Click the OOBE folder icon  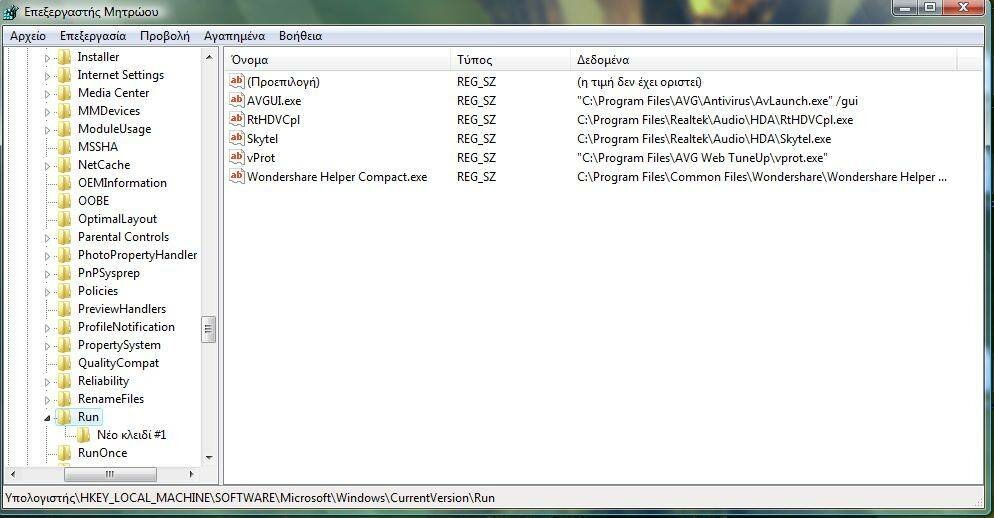tap(64, 201)
